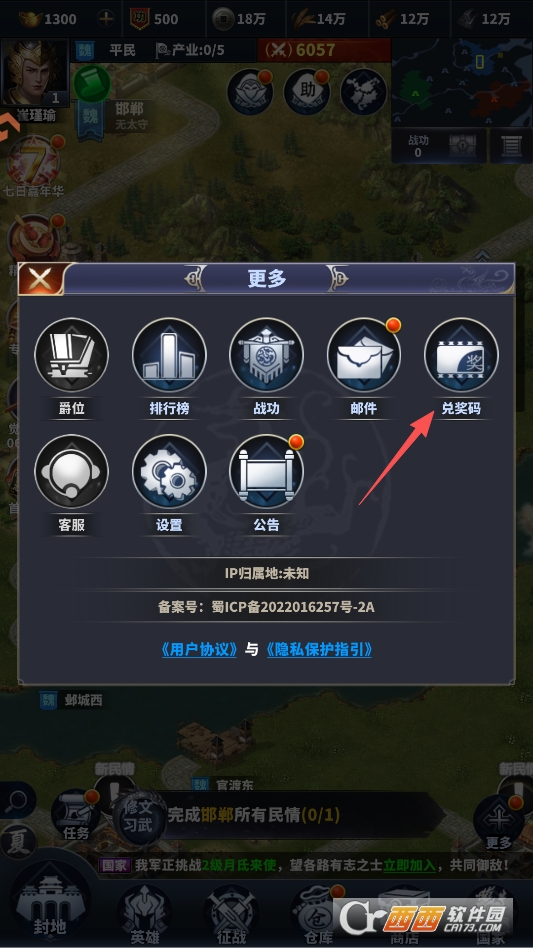This screenshot has height=948, width=533.
Task: Open the 排行榜 leaderboard icon
Action: [169, 356]
